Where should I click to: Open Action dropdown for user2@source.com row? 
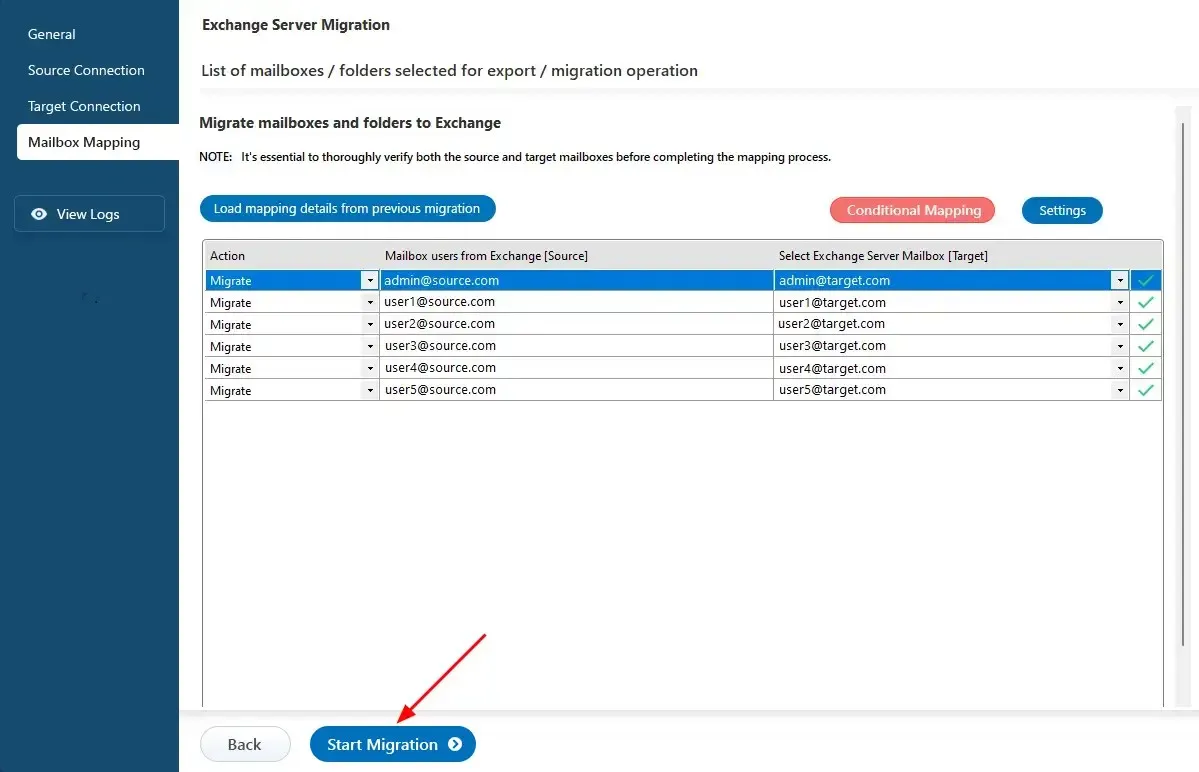(x=369, y=324)
